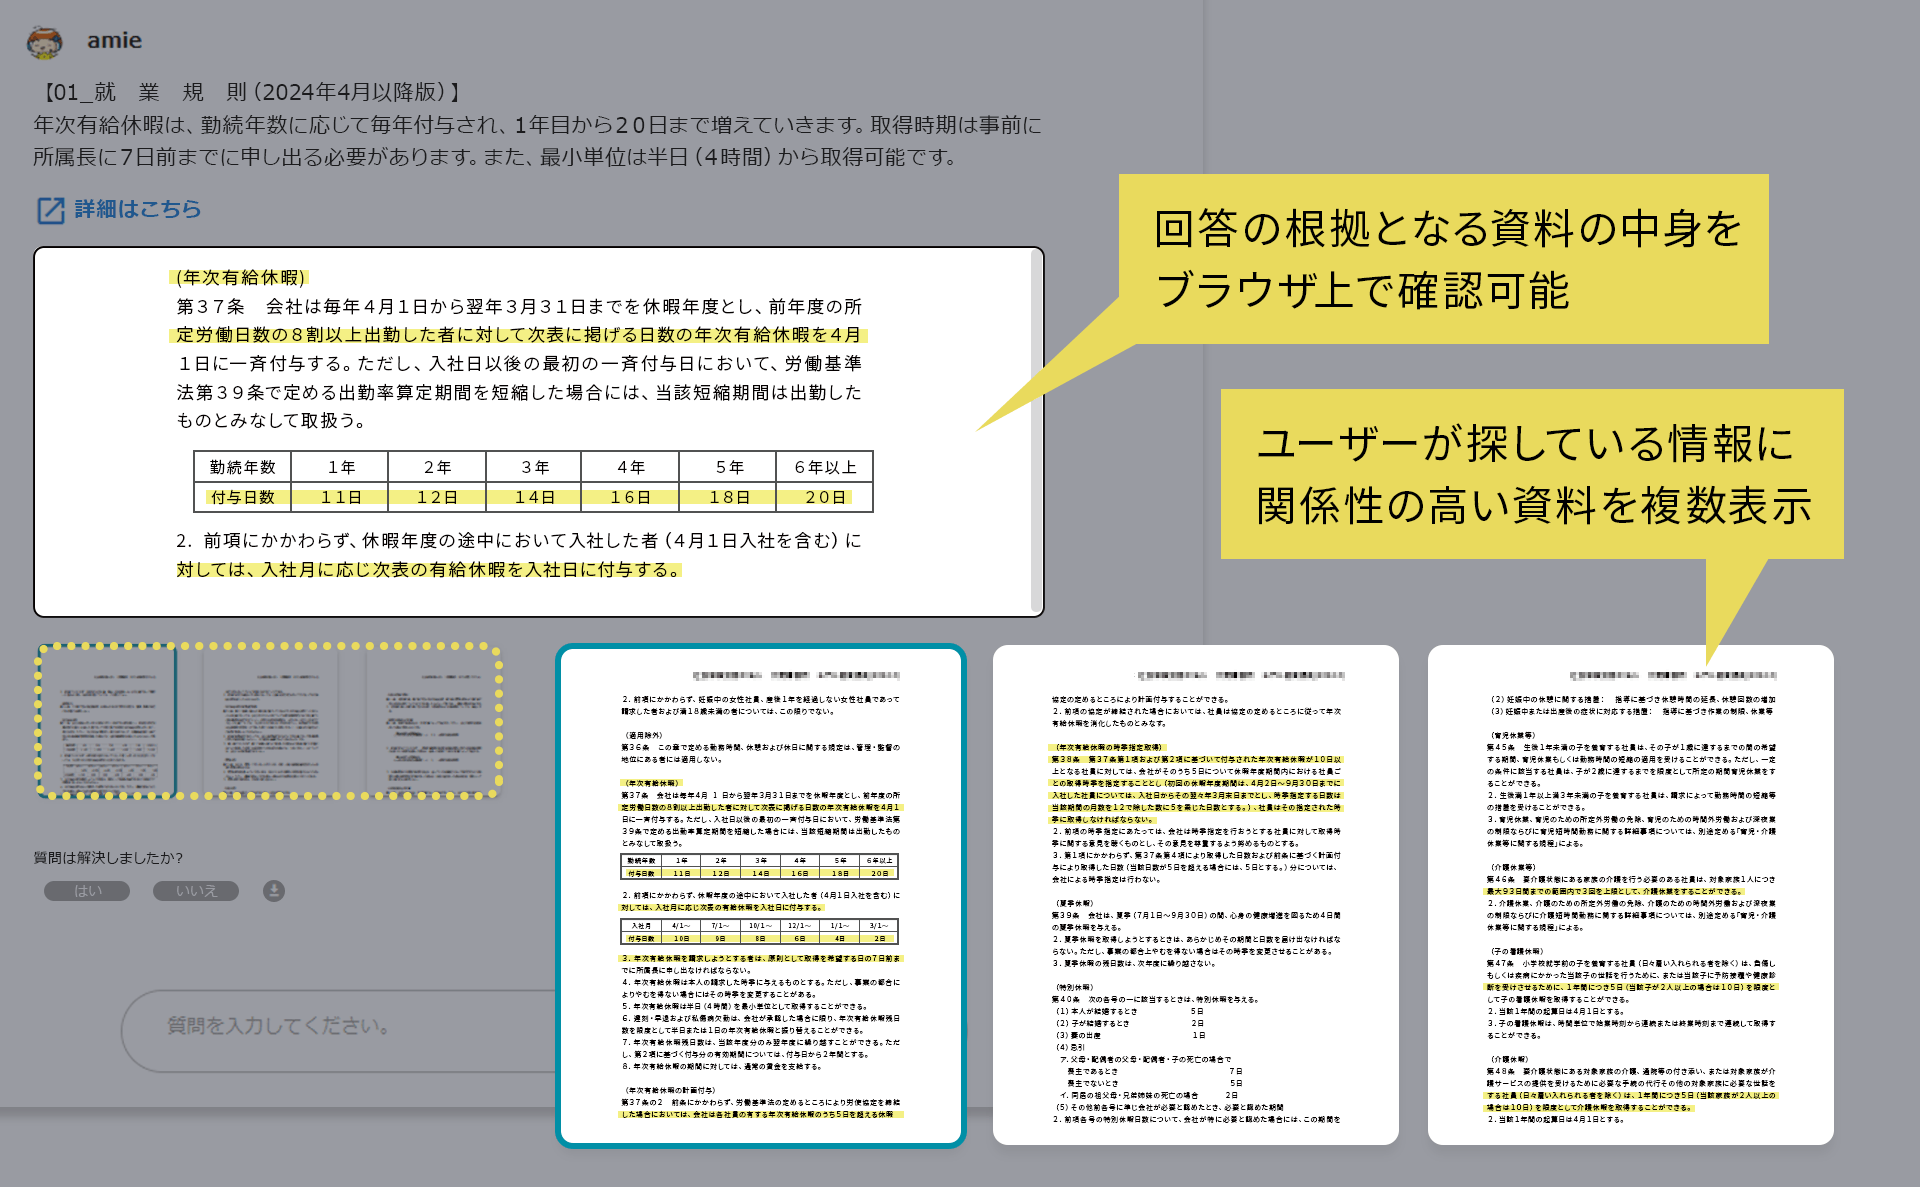
Task: Click the 6年以上 cell in the table
Action: point(822,466)
